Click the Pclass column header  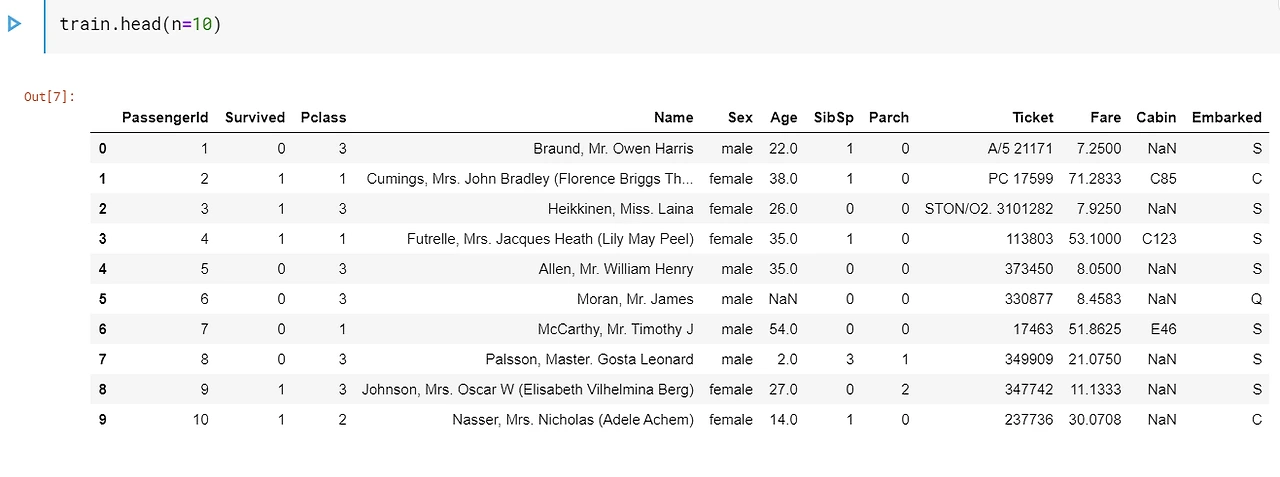[x=323, y=117]
